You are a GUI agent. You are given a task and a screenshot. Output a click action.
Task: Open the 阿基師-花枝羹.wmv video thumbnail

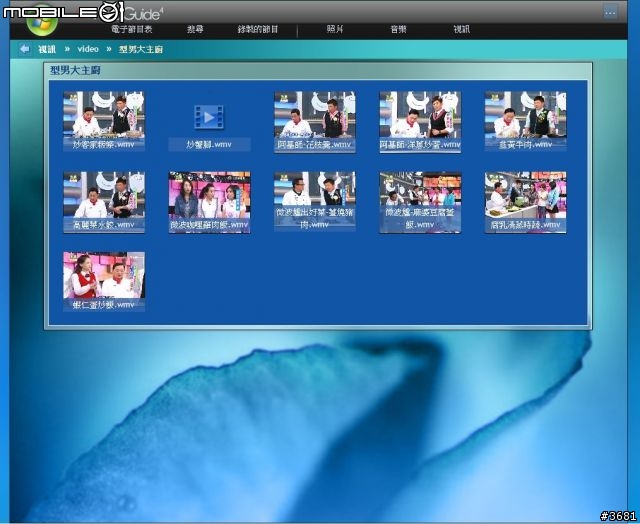coord(315,121)
